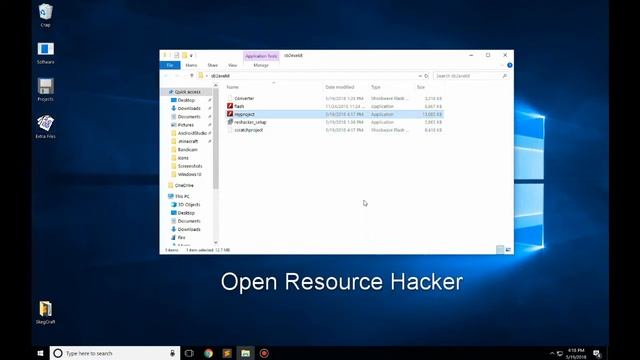The height and width of the screenshot is (360, 640).
Task: Select the reshacker_setup file
Action: [250, 122]
